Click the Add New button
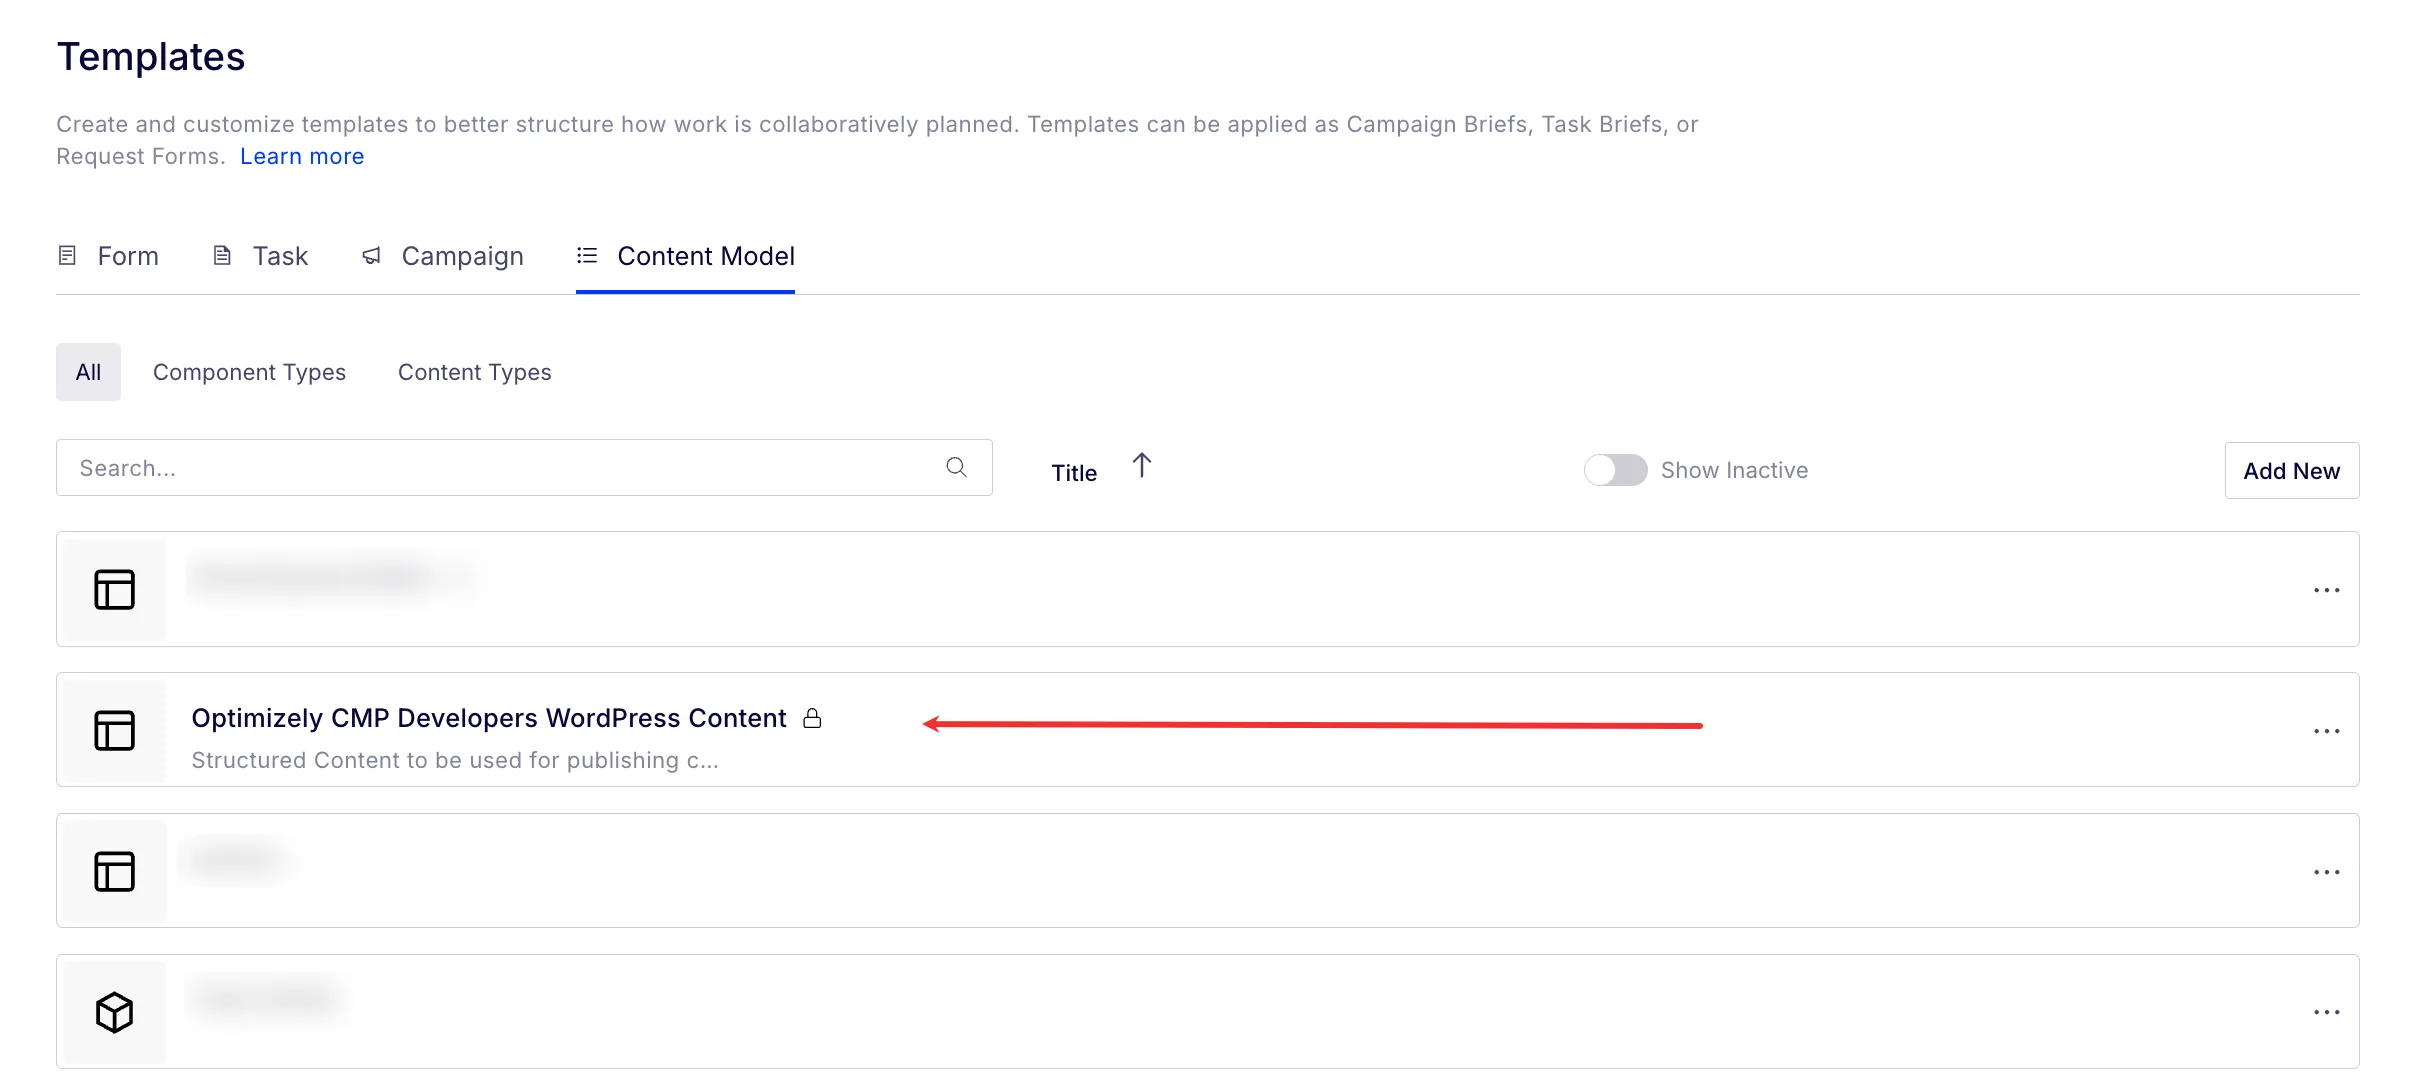 pyautogui.click(x=2291, y=471)
